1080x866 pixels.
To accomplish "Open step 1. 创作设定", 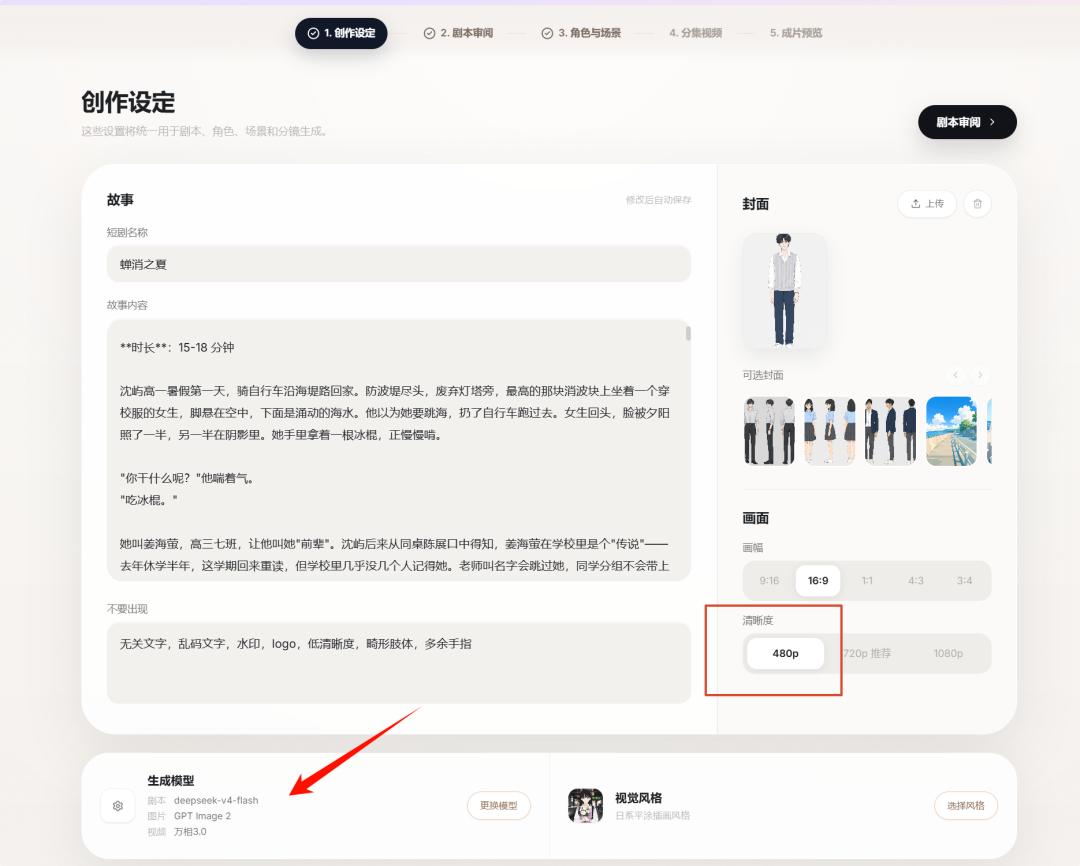I will click(x=341, y=33).
